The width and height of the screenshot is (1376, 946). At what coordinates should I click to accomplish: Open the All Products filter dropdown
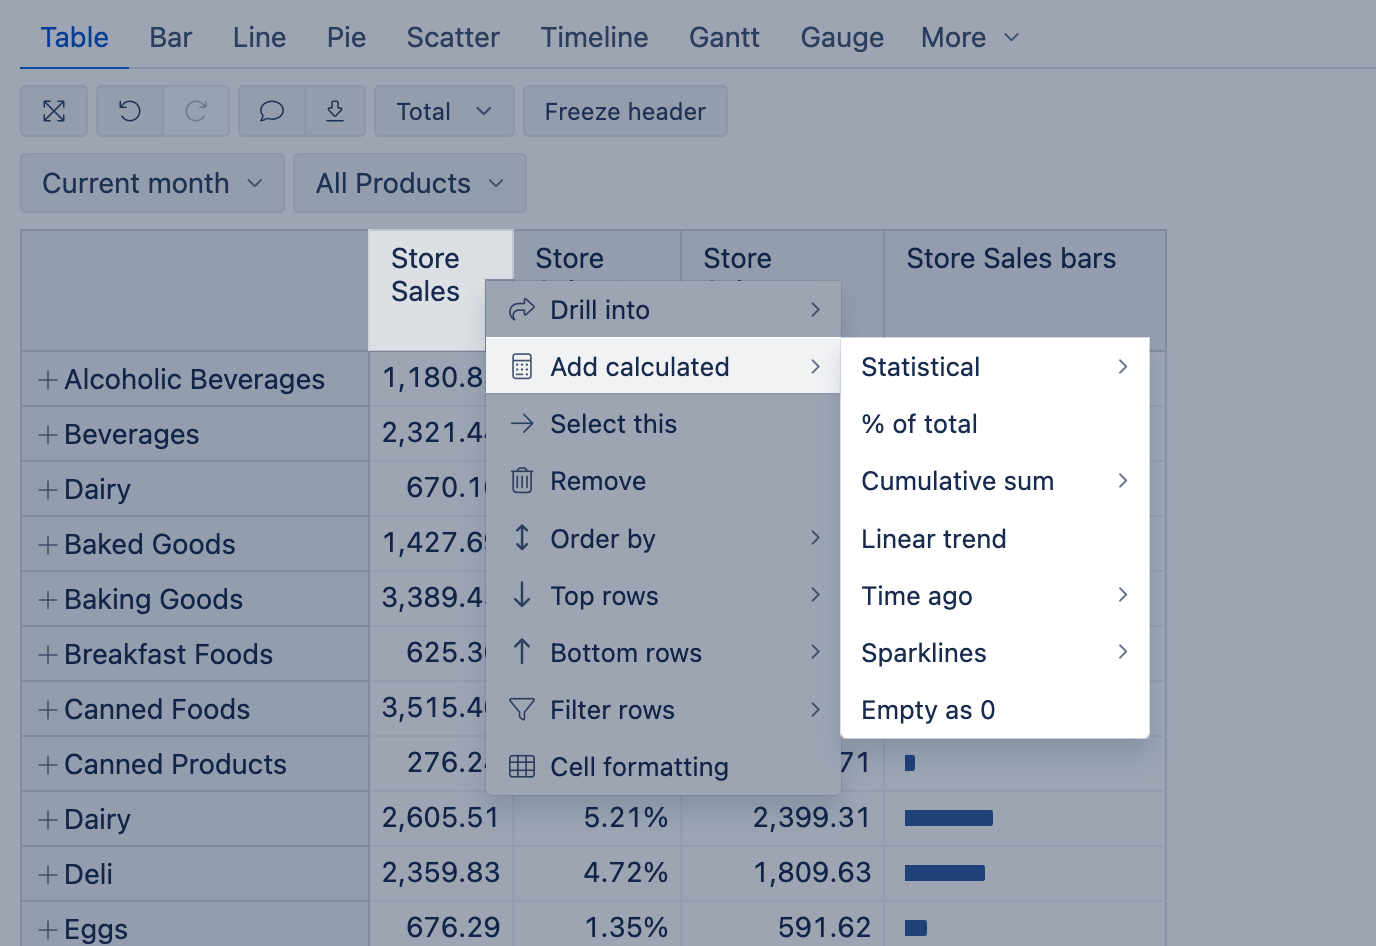(x=409, y=183)
